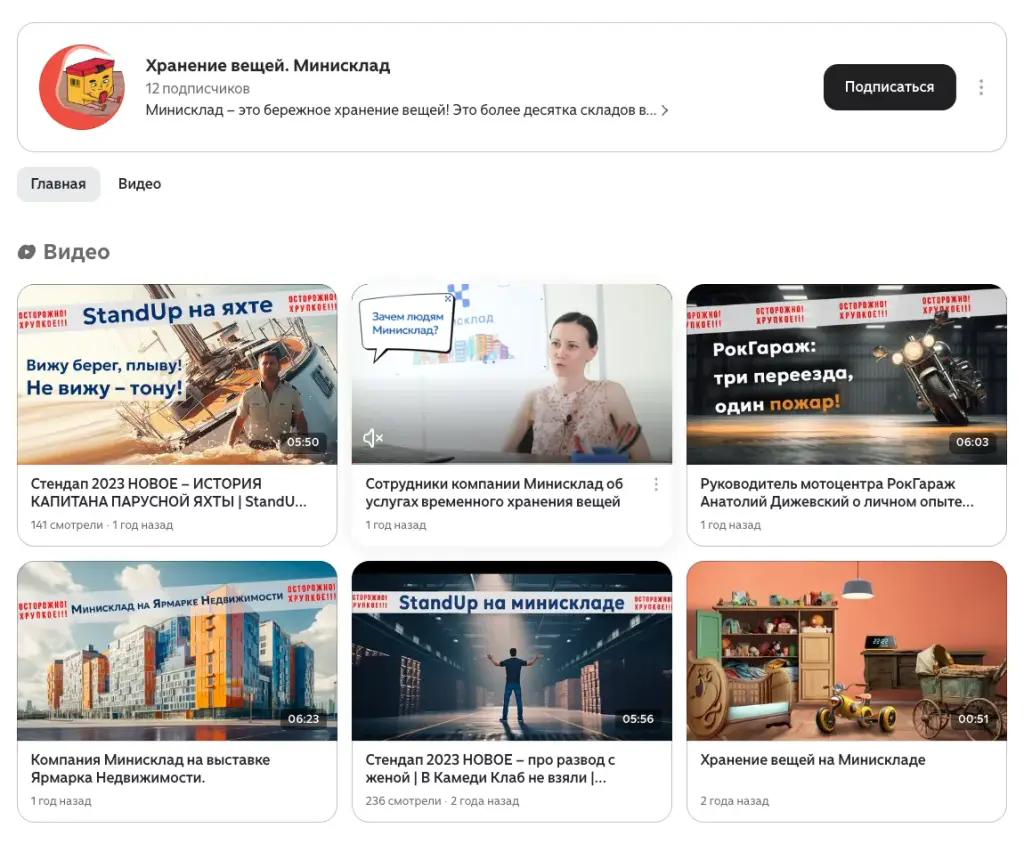
Task: Switch to the Главная tab
Action: click(58, 184)
